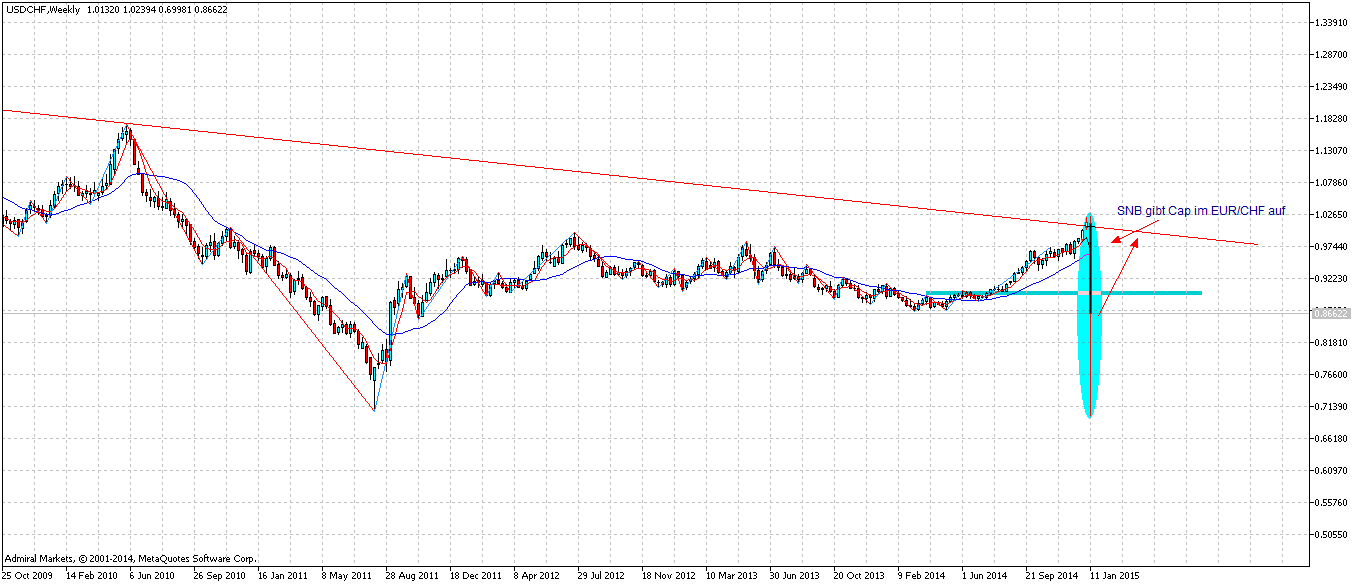Click the 29 Jul 2012 date label
The width and height of the screenshot is (1362, 587).
(603, 576)
